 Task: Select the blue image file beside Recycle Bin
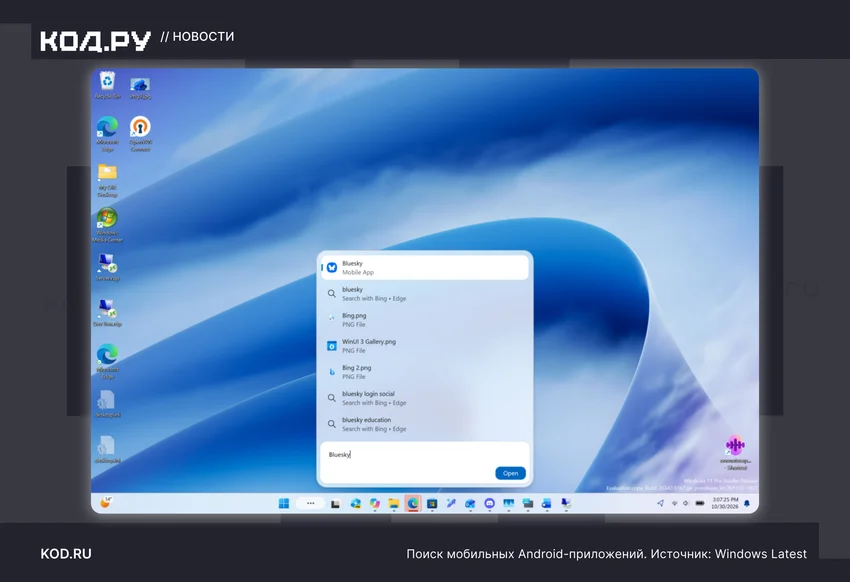(x=140, y=88)
